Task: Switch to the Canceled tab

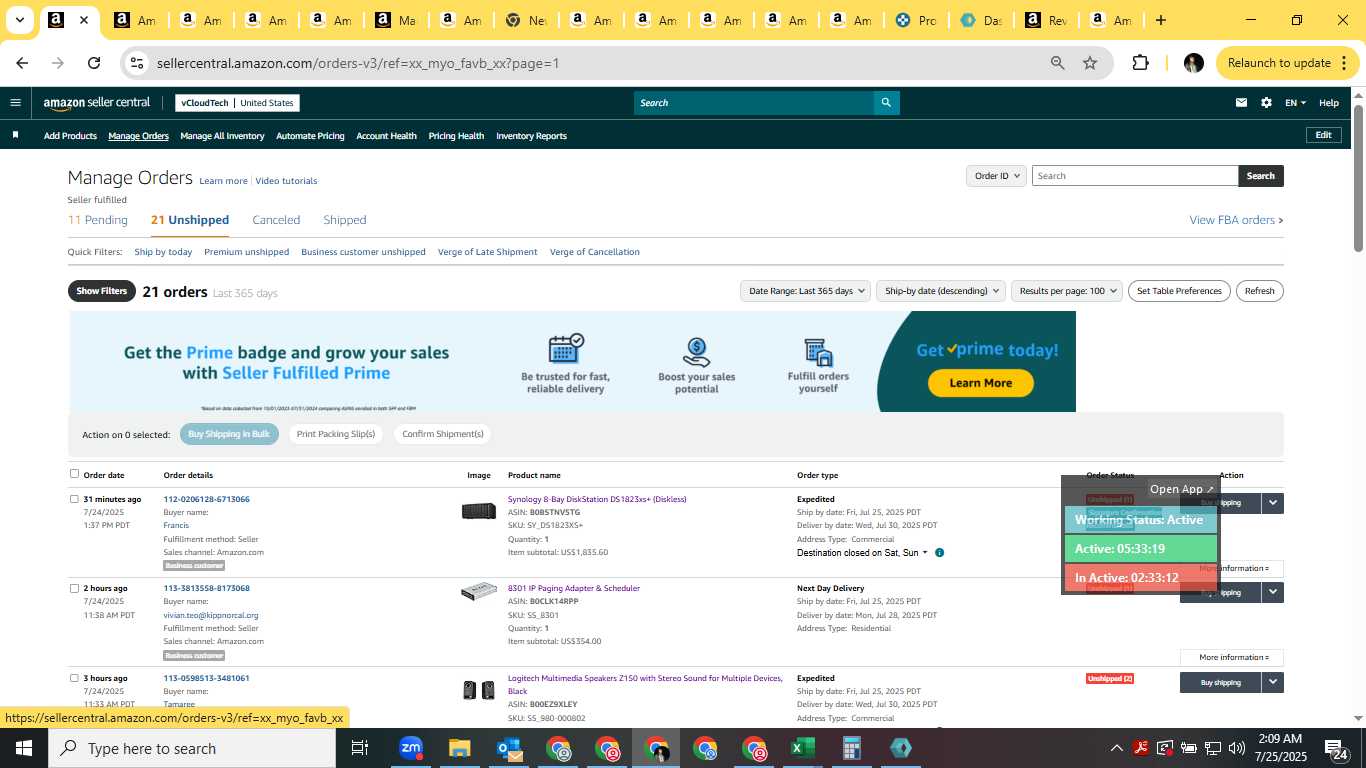Action: click(x=276, y=220)
